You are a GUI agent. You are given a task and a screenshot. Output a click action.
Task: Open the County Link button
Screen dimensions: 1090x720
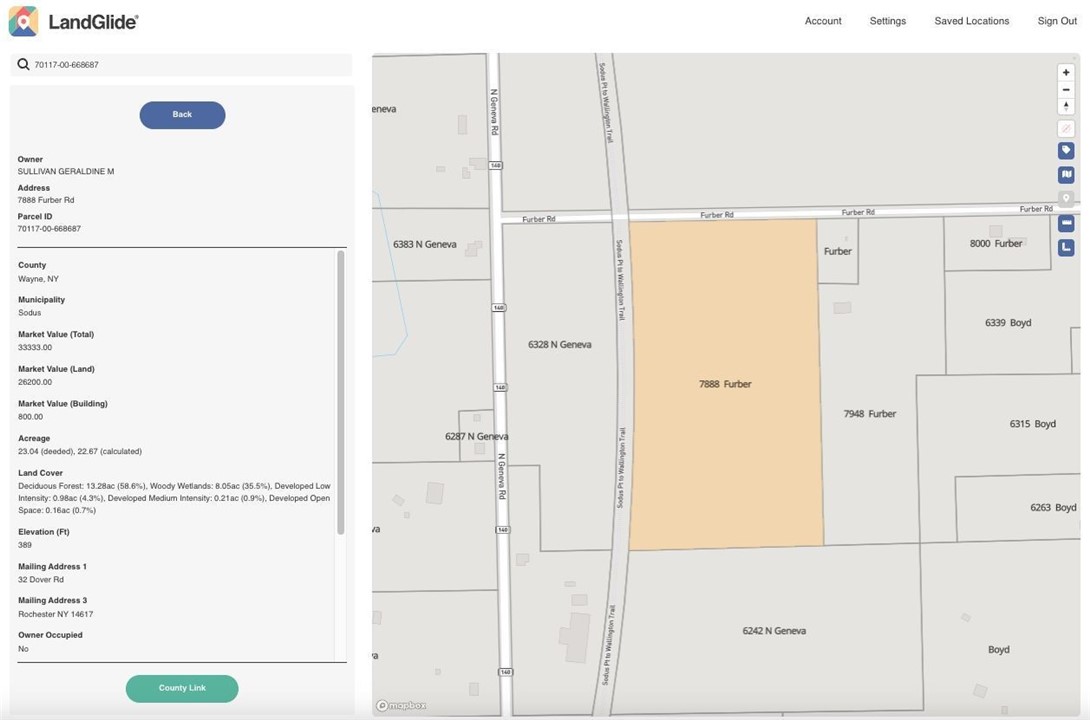pos(182,688)
